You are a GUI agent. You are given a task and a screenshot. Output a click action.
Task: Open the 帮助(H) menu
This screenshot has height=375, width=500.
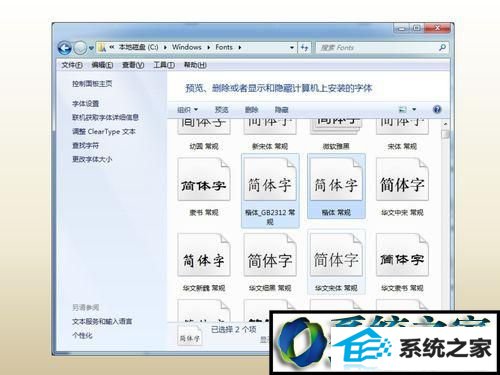coord(195,65)
